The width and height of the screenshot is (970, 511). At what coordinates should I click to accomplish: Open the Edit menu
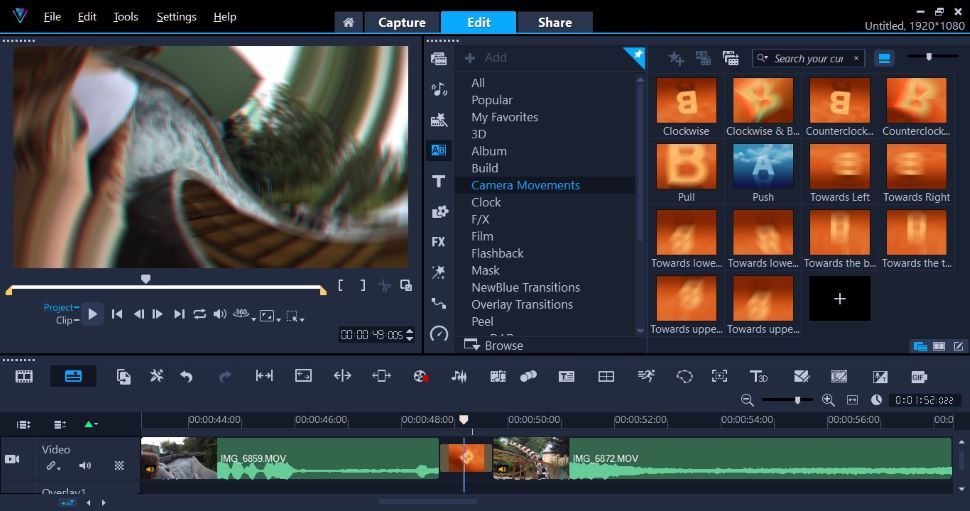click(x=87, y=17)
